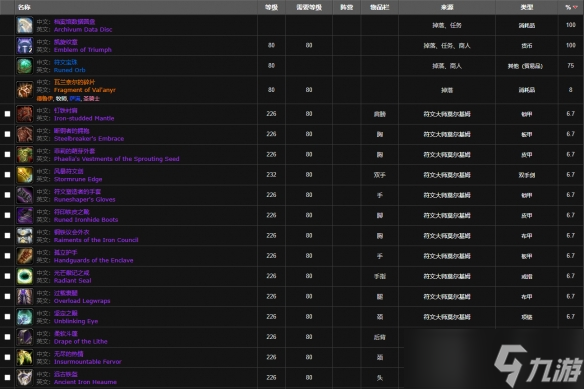Tick the Radiant Seal row checkbox
The height and width of the screenshot is (389, 584).
pos(7,276)
